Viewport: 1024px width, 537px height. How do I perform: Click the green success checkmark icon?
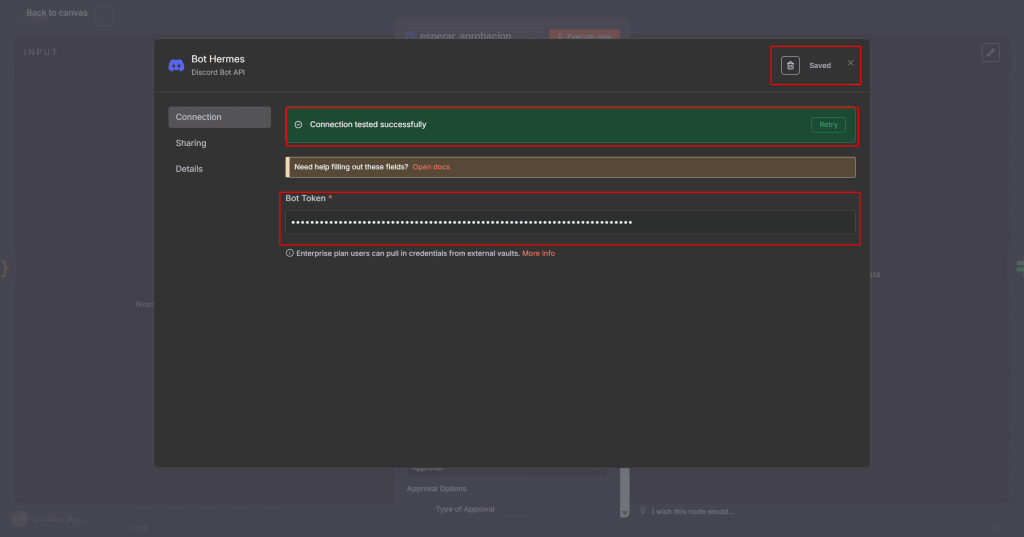point(298,125)
